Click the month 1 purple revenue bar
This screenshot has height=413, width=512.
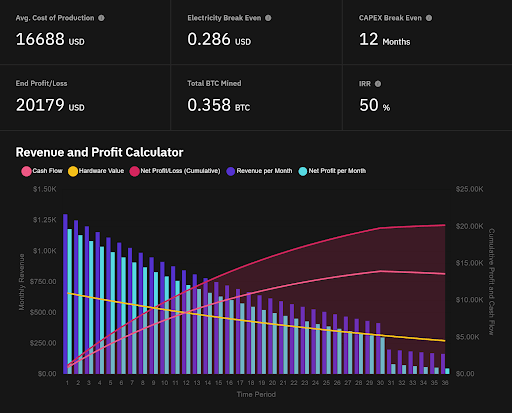click(65, 294)
